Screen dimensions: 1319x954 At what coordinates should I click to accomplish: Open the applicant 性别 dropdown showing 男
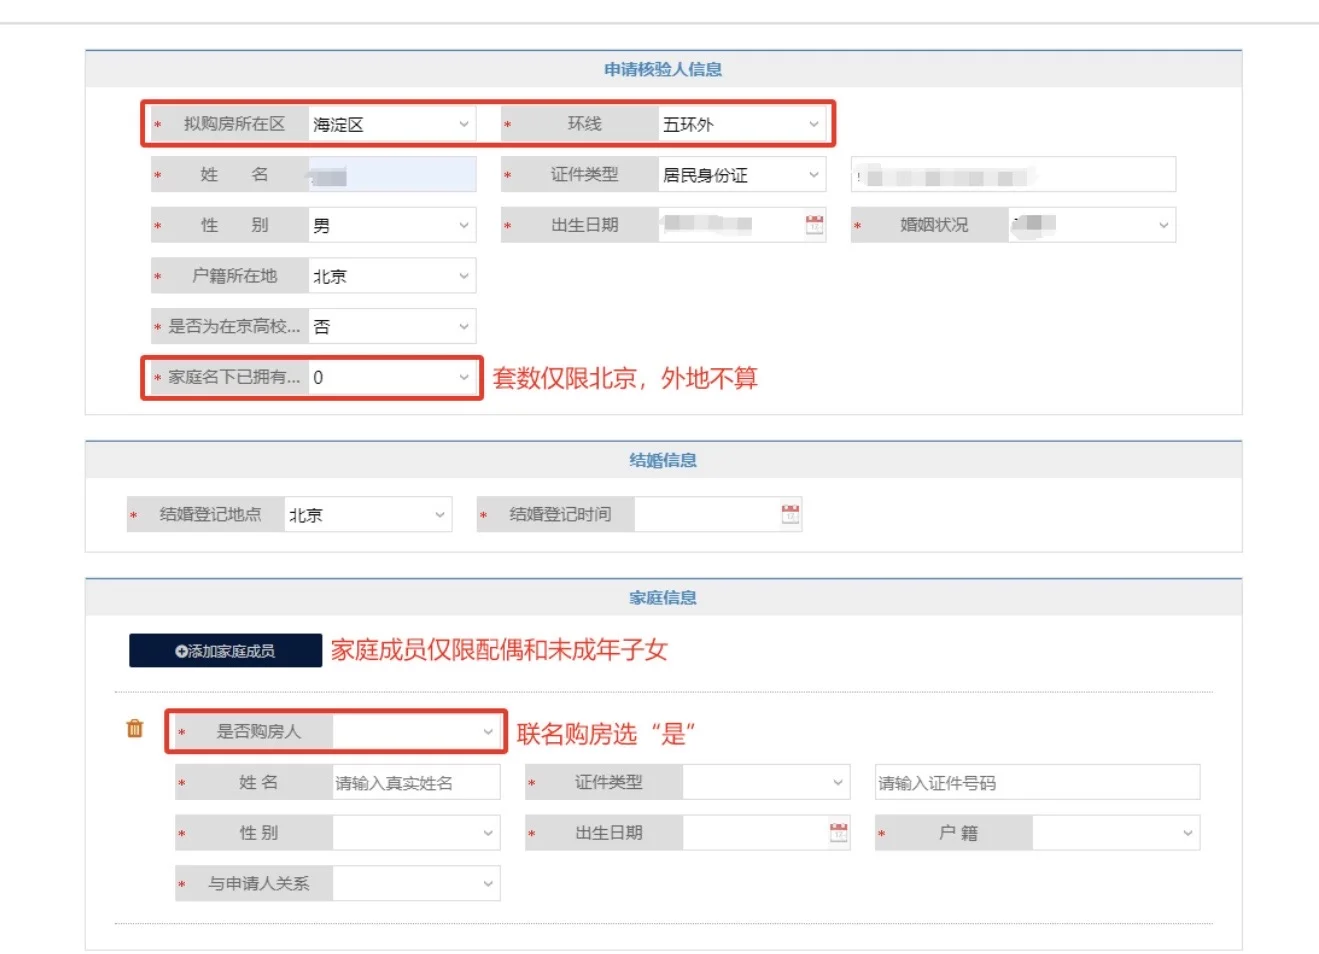click(x=392, y=225)
